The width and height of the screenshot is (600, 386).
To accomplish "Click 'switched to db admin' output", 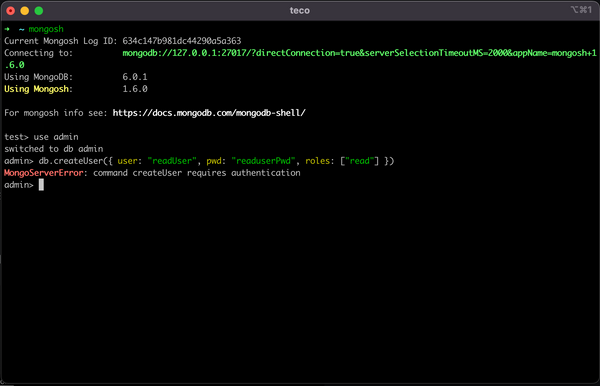I will click(x=54, y=149).
